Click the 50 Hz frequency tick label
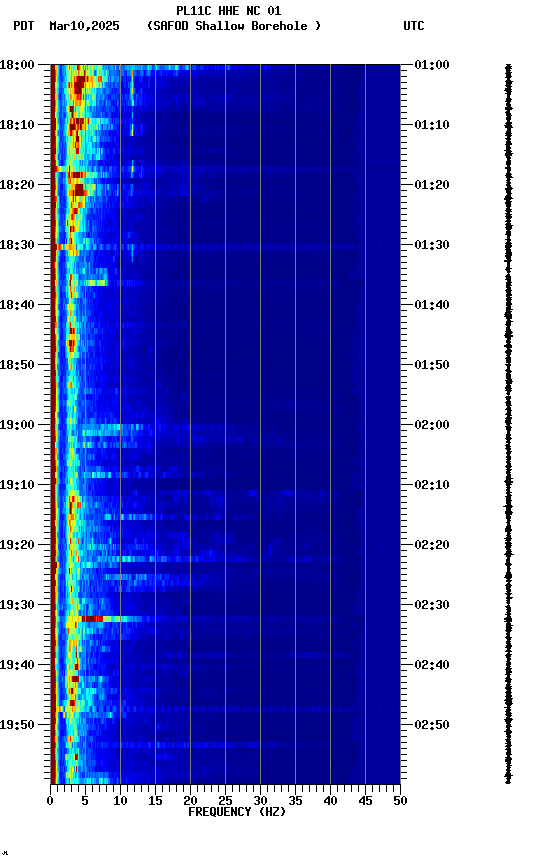This screenshot has height=864, width=552. tap(400, 801)
